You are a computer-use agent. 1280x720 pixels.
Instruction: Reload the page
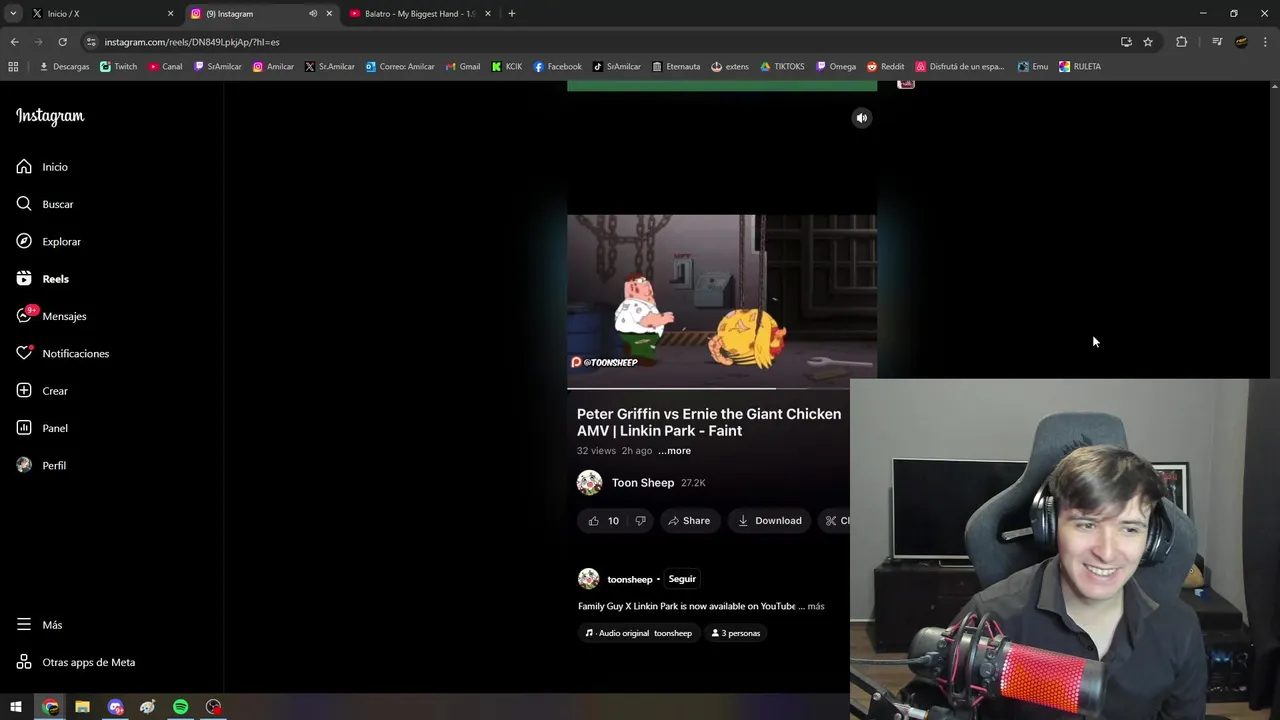62,42
